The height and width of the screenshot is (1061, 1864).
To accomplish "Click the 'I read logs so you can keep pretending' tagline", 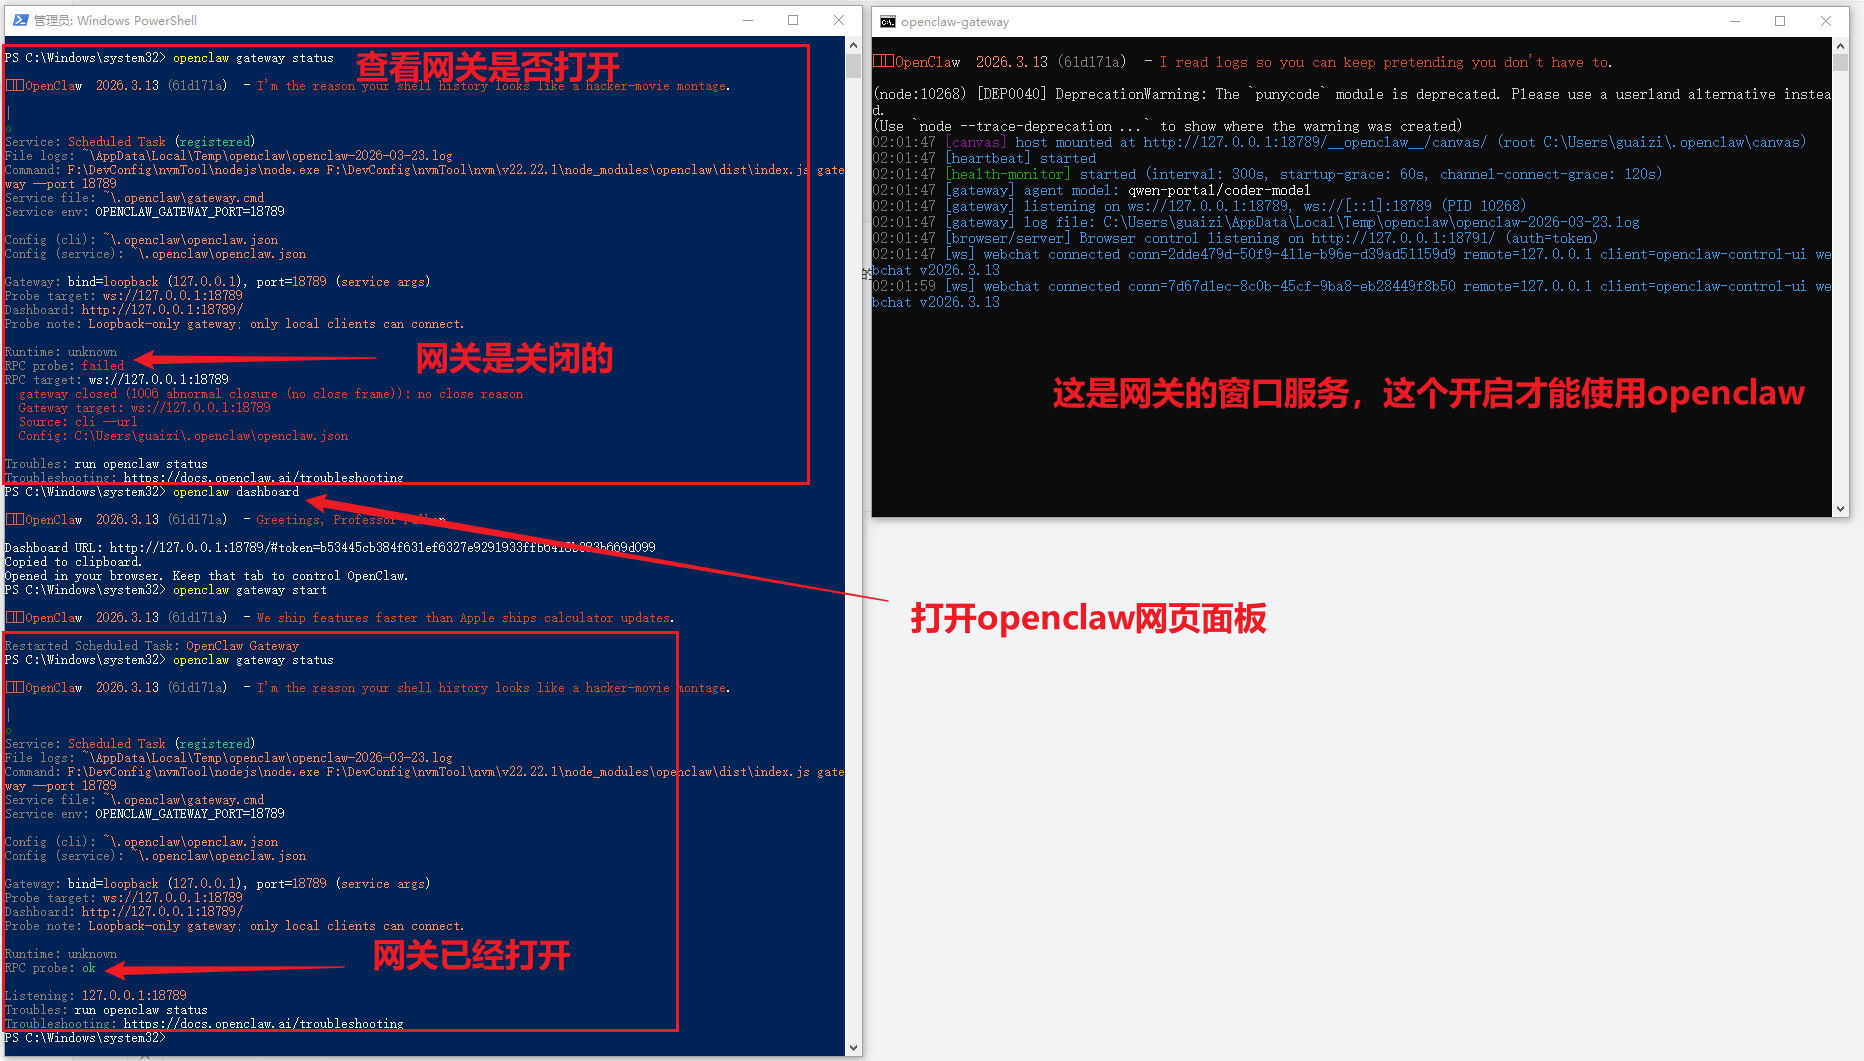I will coord(1385,62).
